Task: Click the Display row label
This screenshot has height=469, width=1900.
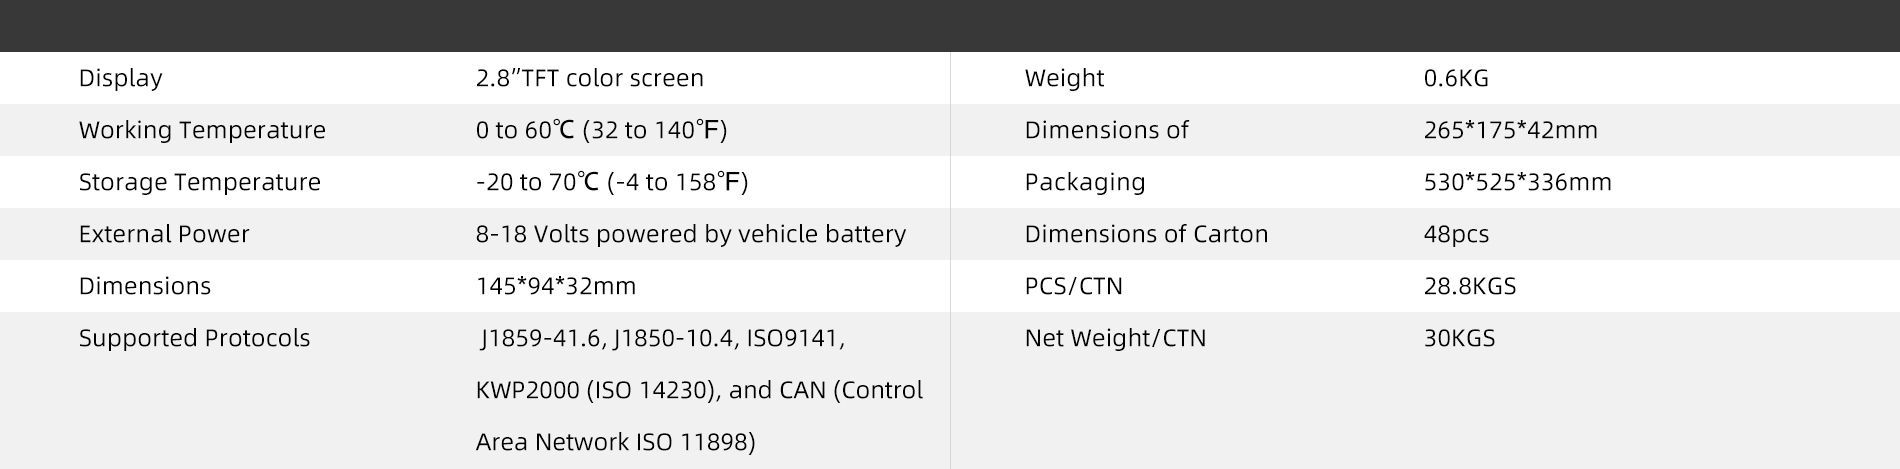Action: (x=120, y=78)
